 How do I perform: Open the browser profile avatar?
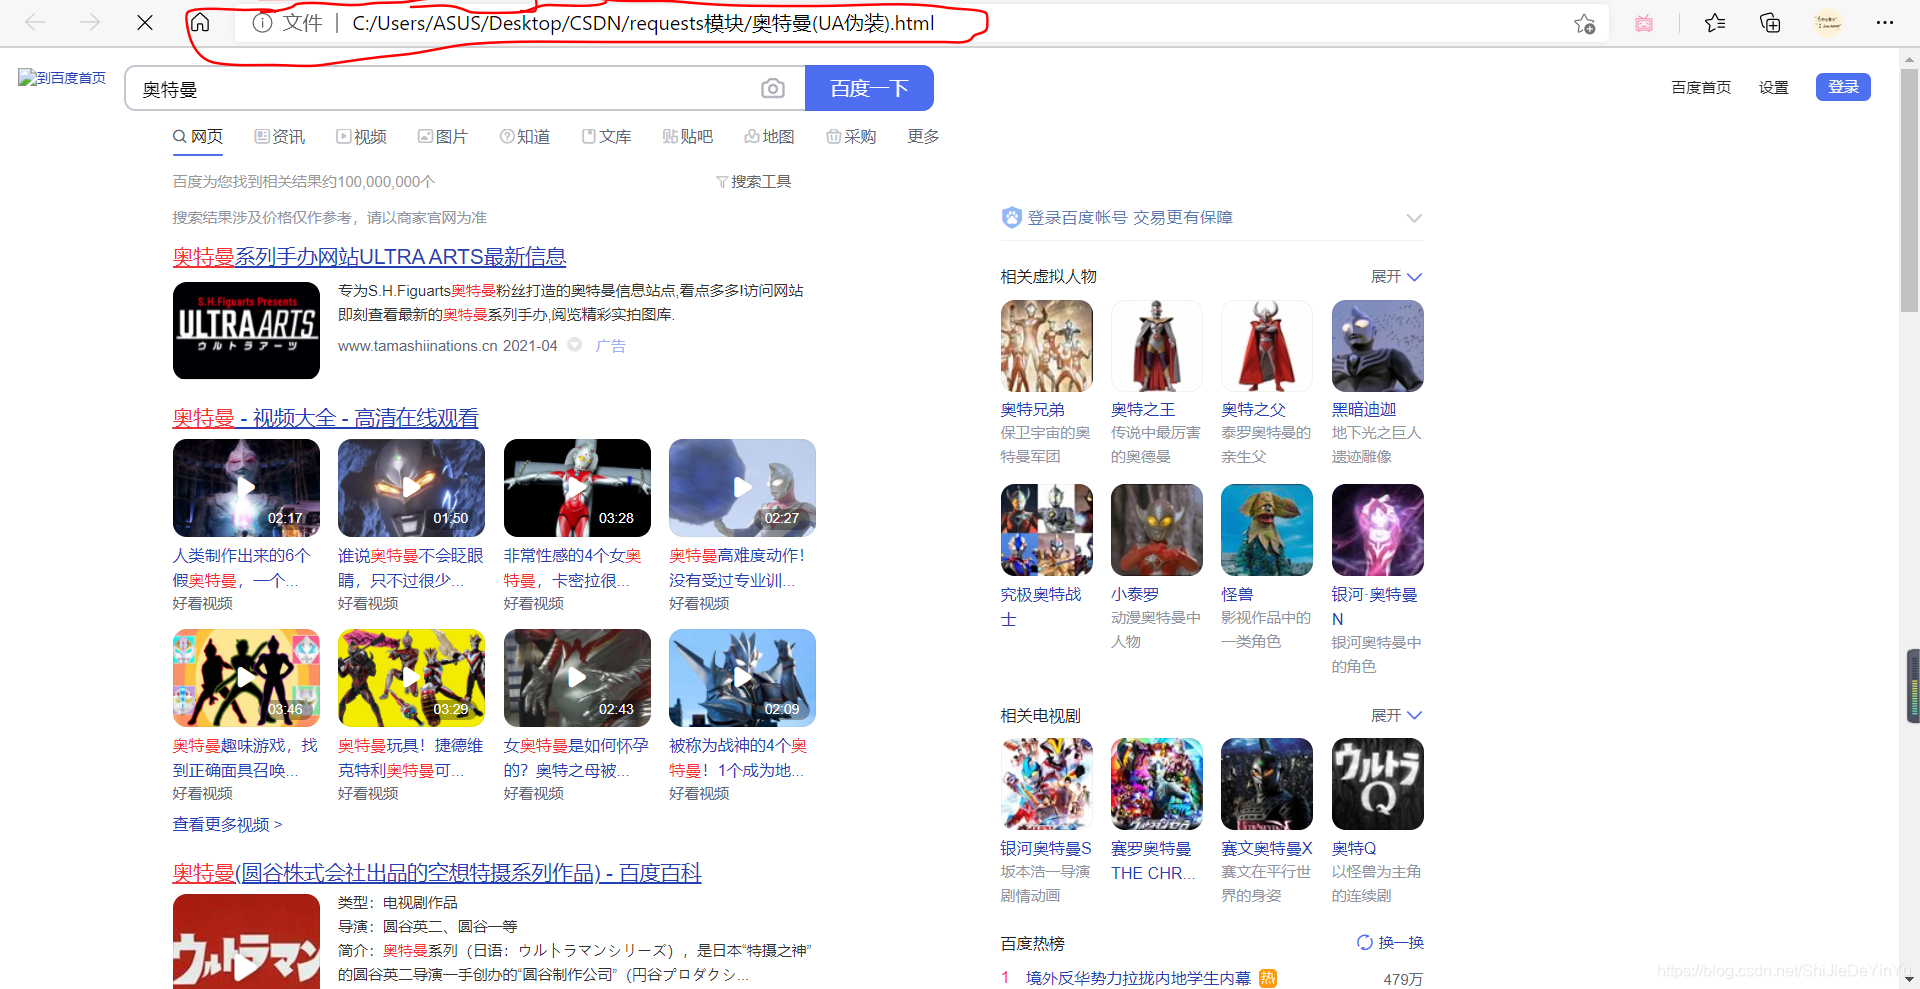1828,23
